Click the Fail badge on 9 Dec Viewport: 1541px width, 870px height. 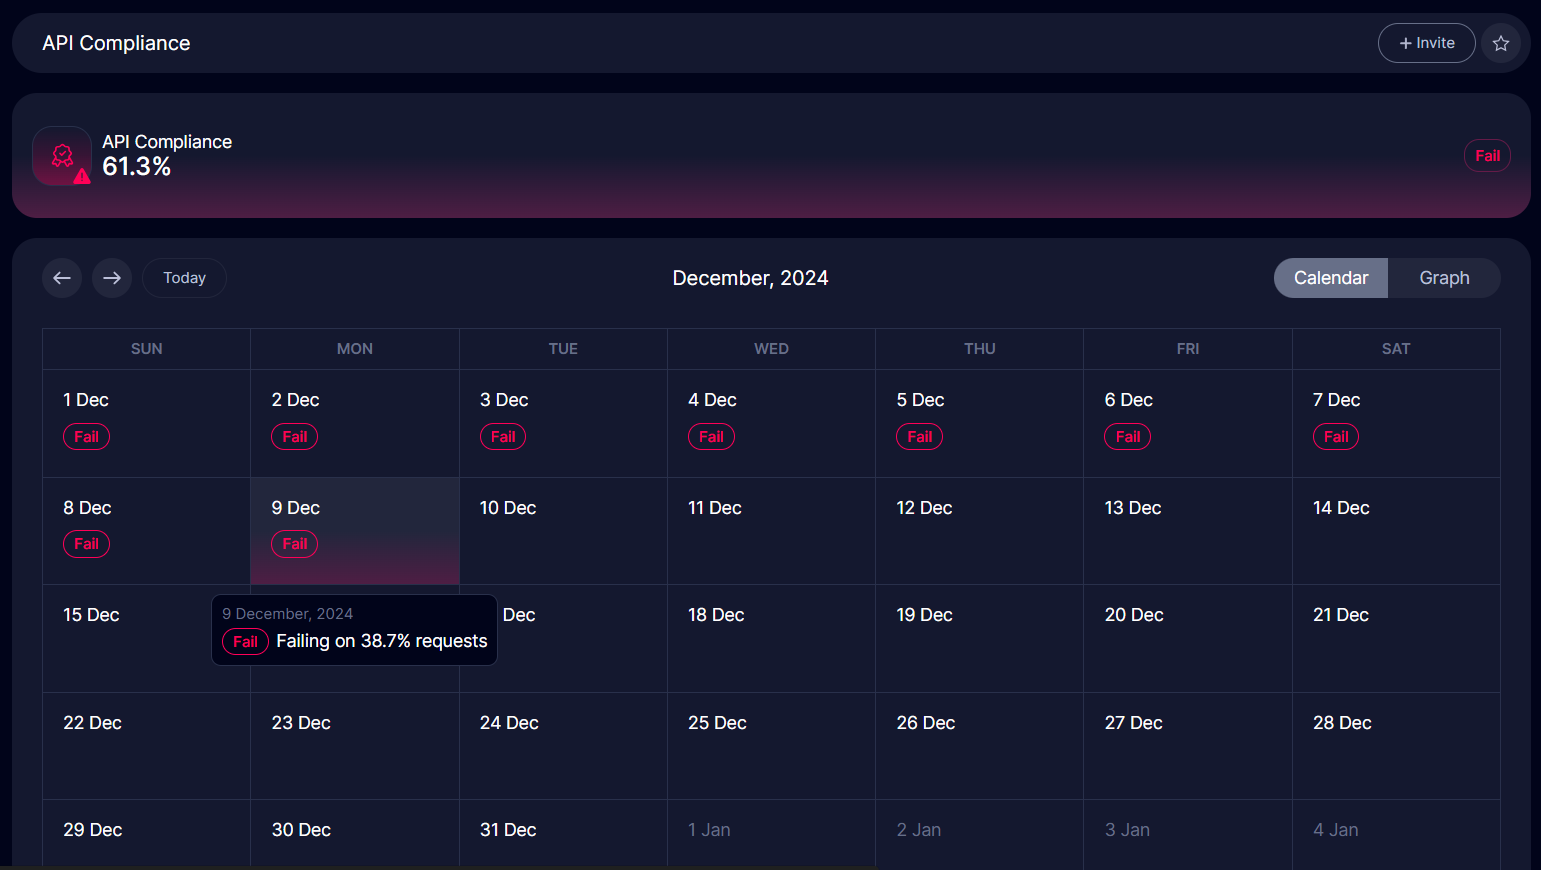294,544
